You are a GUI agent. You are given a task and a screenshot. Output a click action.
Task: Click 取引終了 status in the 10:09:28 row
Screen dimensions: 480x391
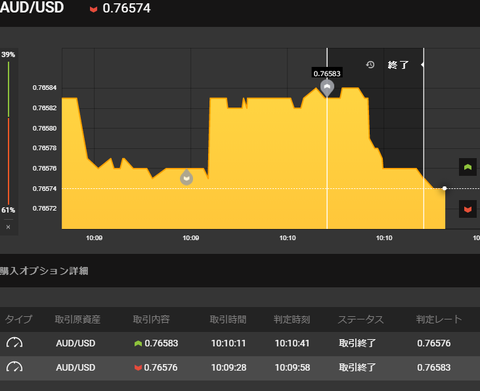[x=357, y=368]
